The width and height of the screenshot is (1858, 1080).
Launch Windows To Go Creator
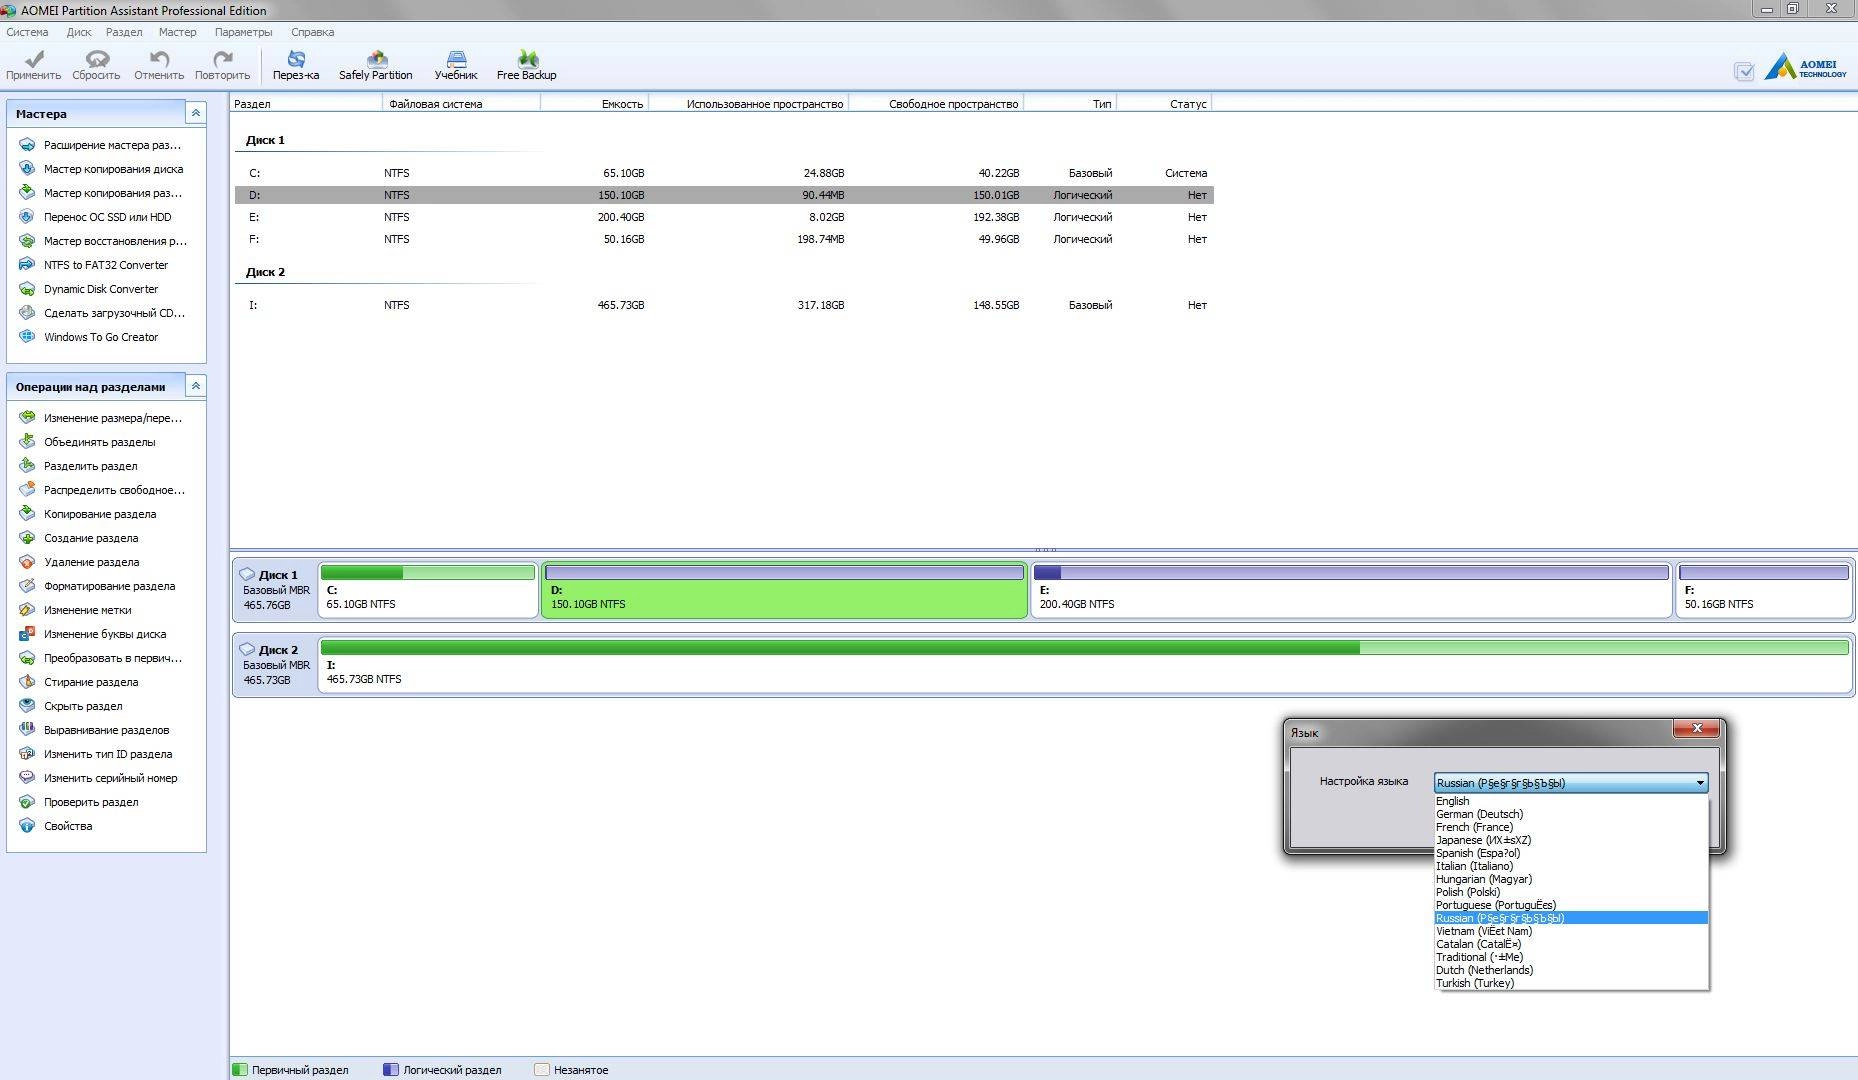tap(100, 337)
